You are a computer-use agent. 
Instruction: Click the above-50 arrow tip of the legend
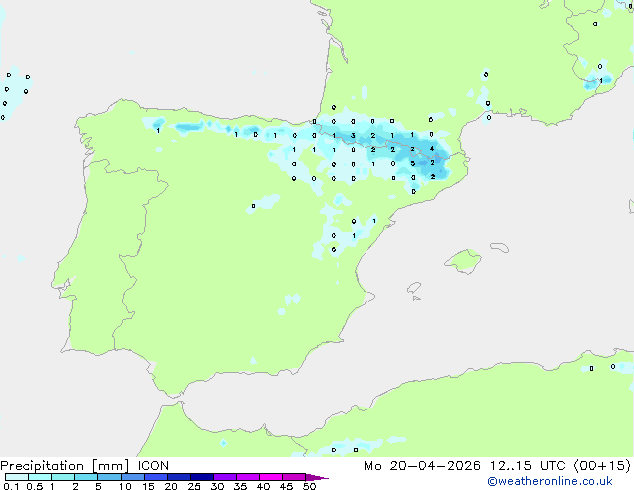[317, 477]
